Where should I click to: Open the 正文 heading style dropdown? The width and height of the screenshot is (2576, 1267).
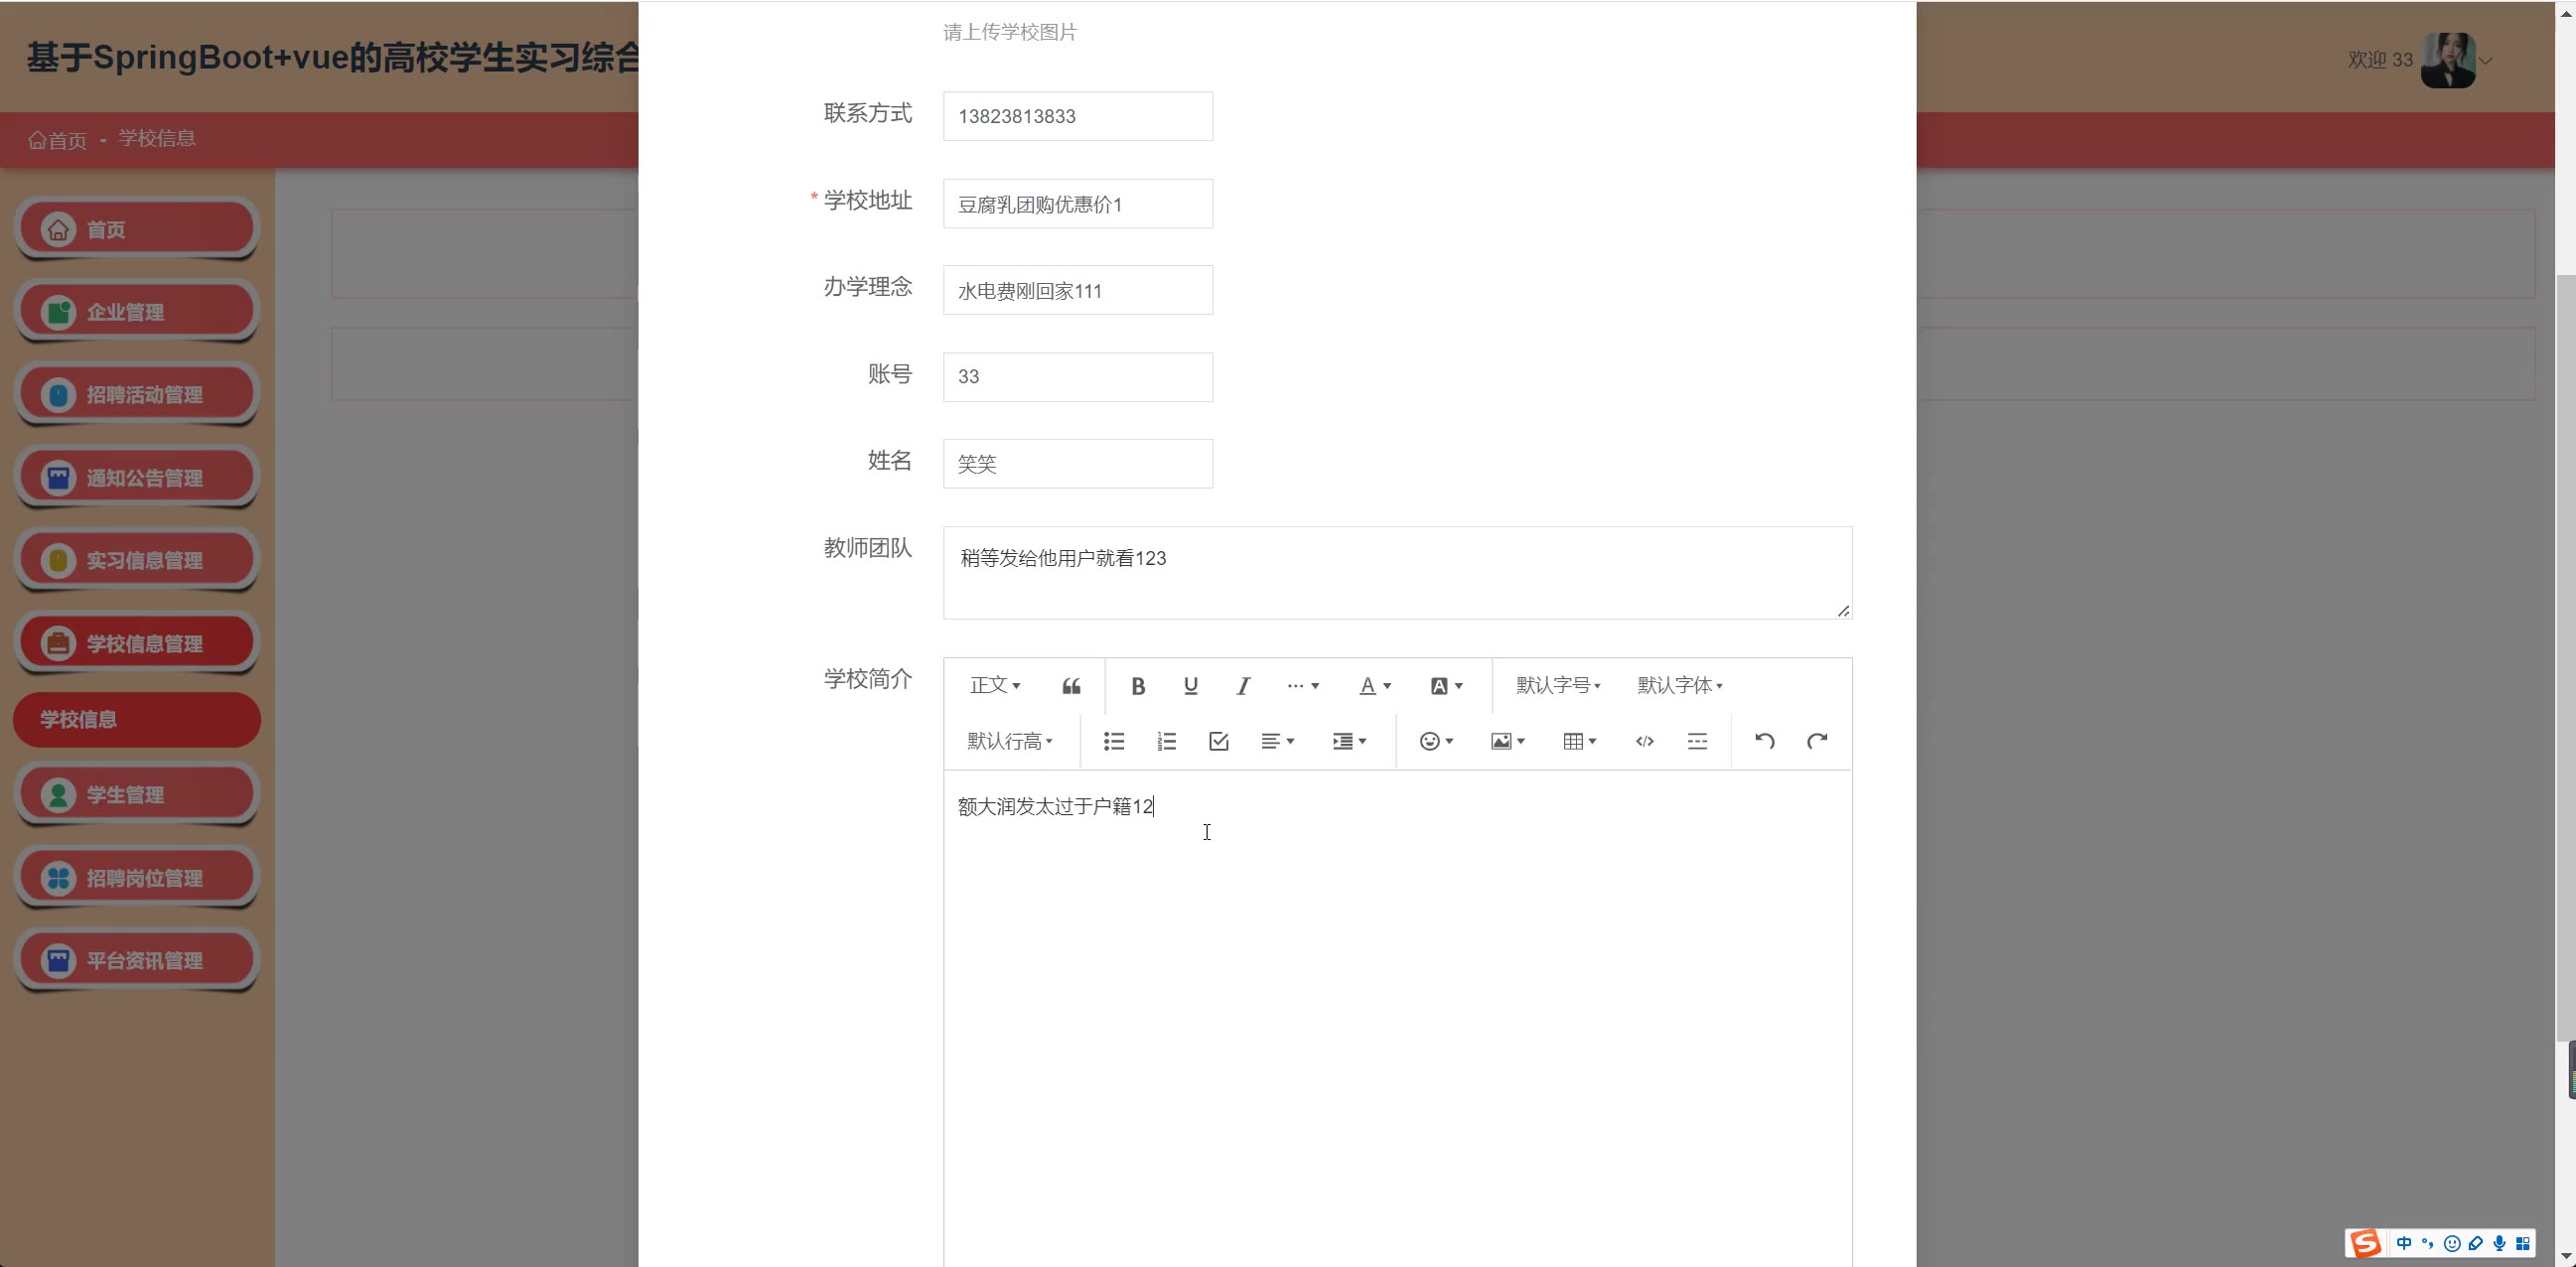(994, 686)
